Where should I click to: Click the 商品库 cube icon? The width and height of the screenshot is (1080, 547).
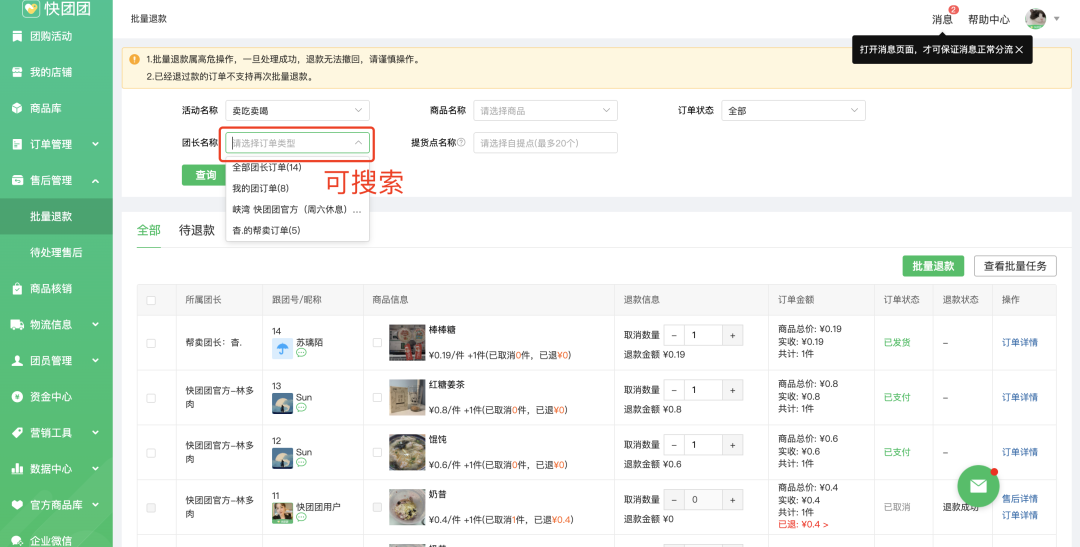pos(17,108)
